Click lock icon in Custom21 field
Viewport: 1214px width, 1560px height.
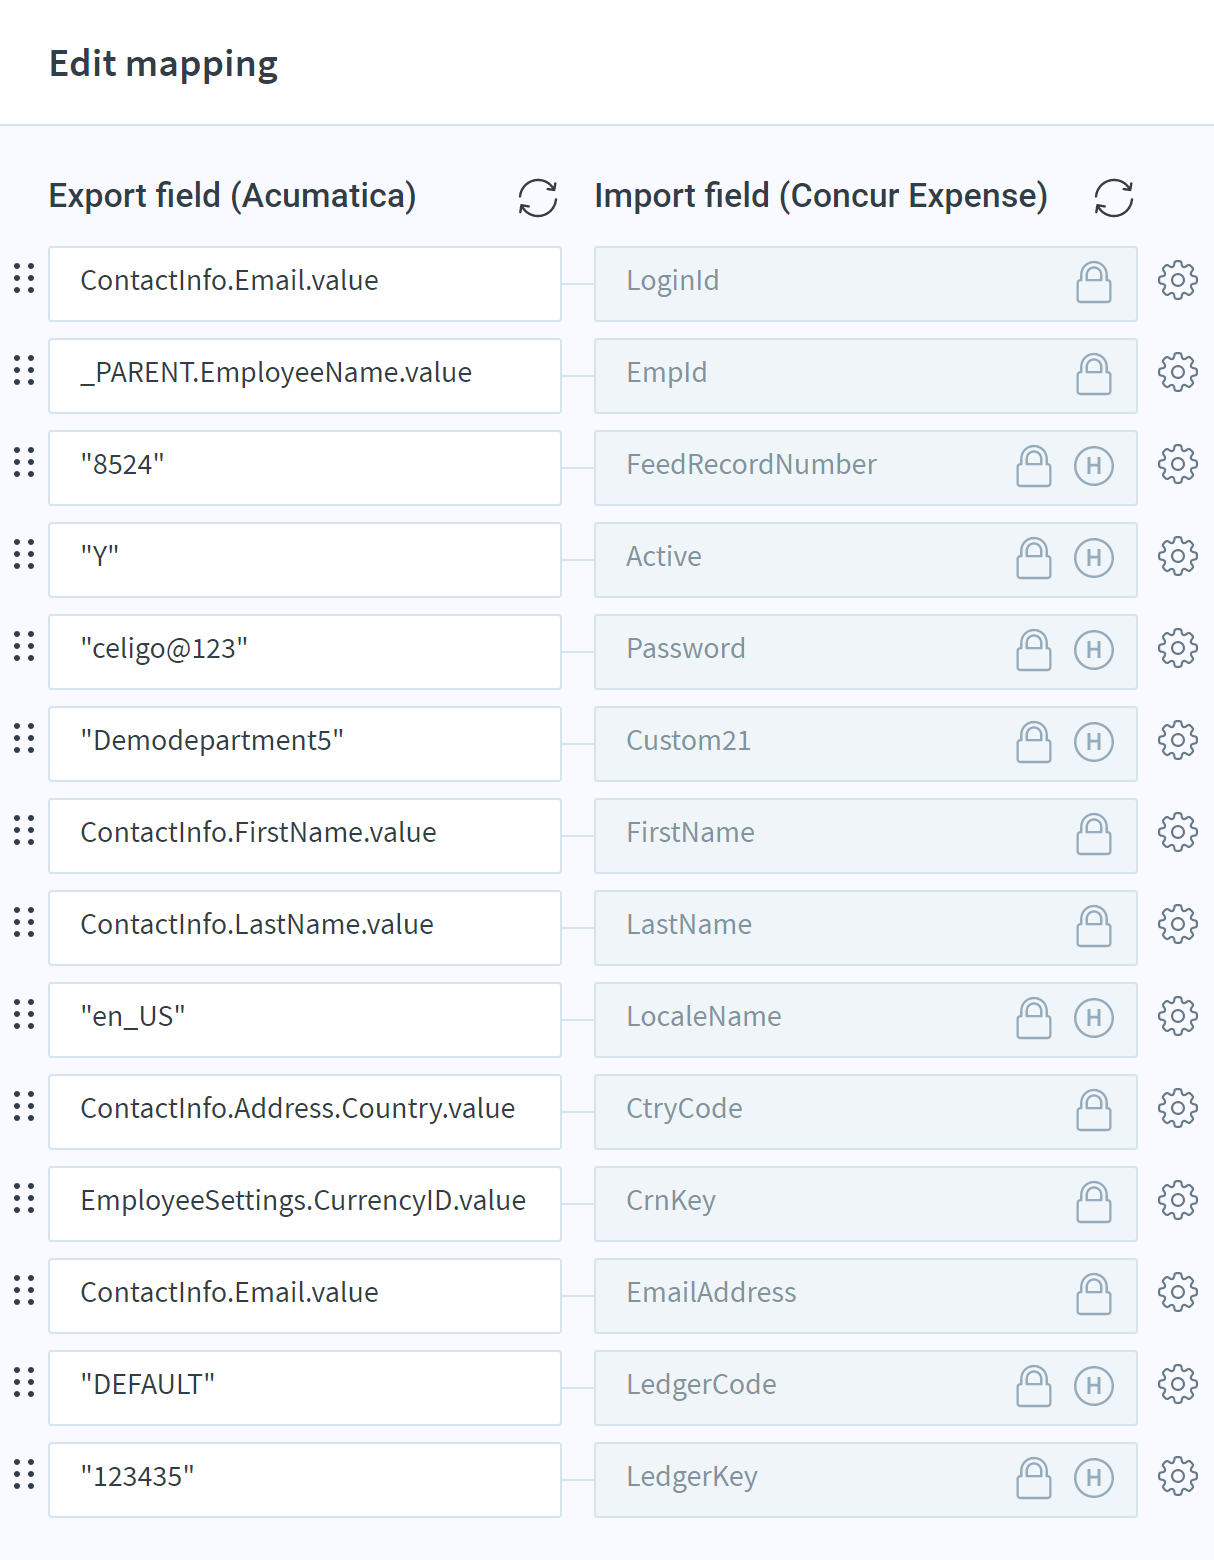point(1034,742)
